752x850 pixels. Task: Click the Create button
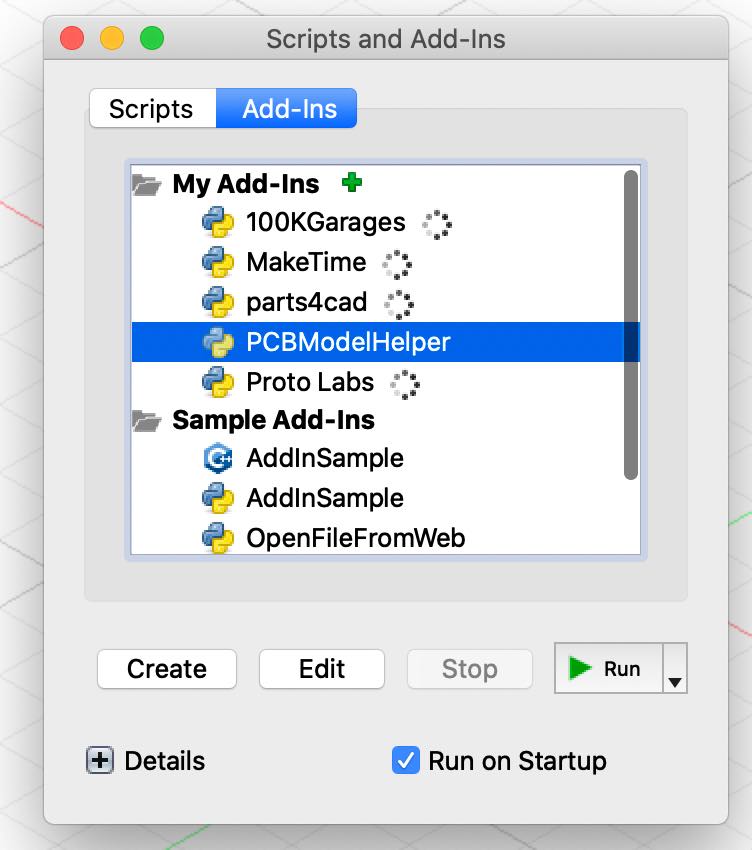(x=167, y=669)
